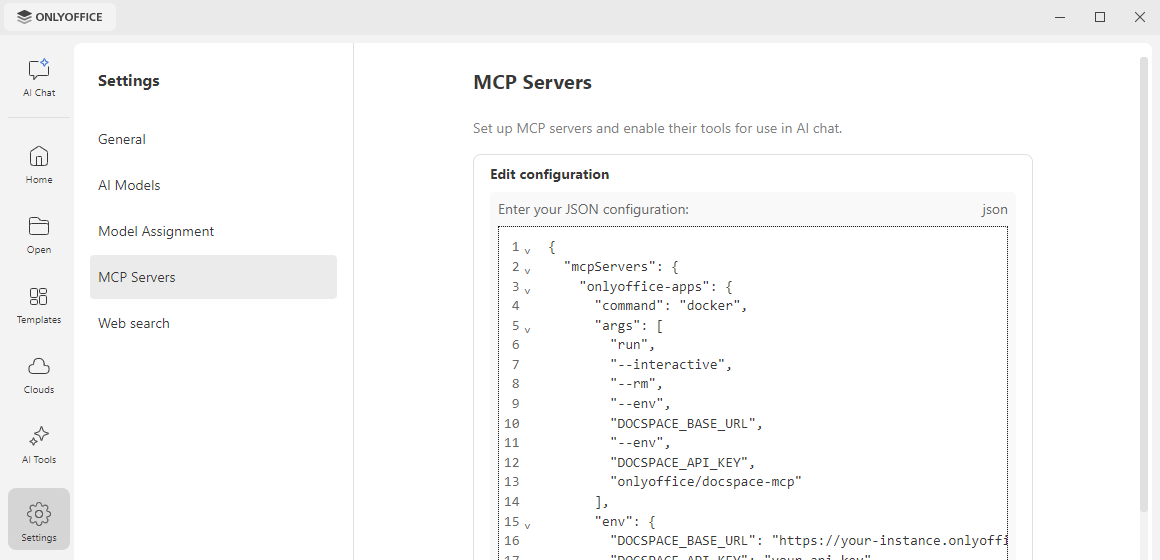Fold the "onlyoffice-apps" block on line 3
Viewport: 1160px width, 560px height.
(x=527, y=289)
